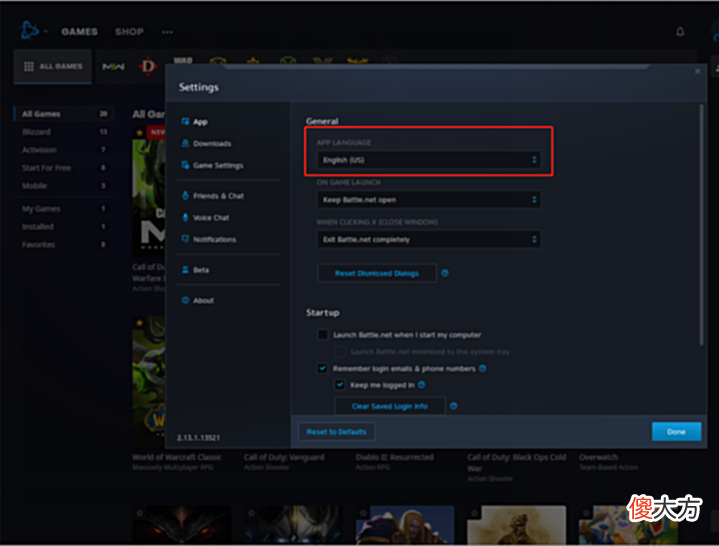This screenshot has height=546, width=719.
Task: Click the Reset Dismissed Dialogs button
Action: 376,273
